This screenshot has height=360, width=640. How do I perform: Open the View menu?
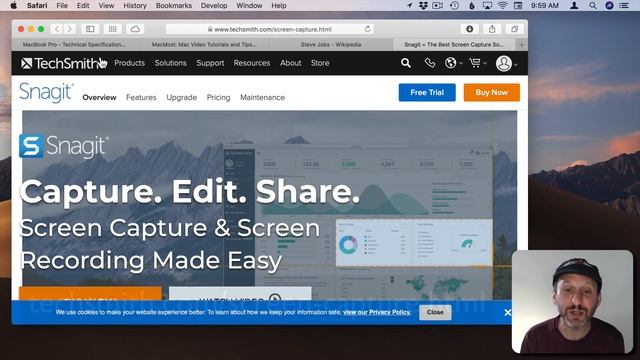106,5
